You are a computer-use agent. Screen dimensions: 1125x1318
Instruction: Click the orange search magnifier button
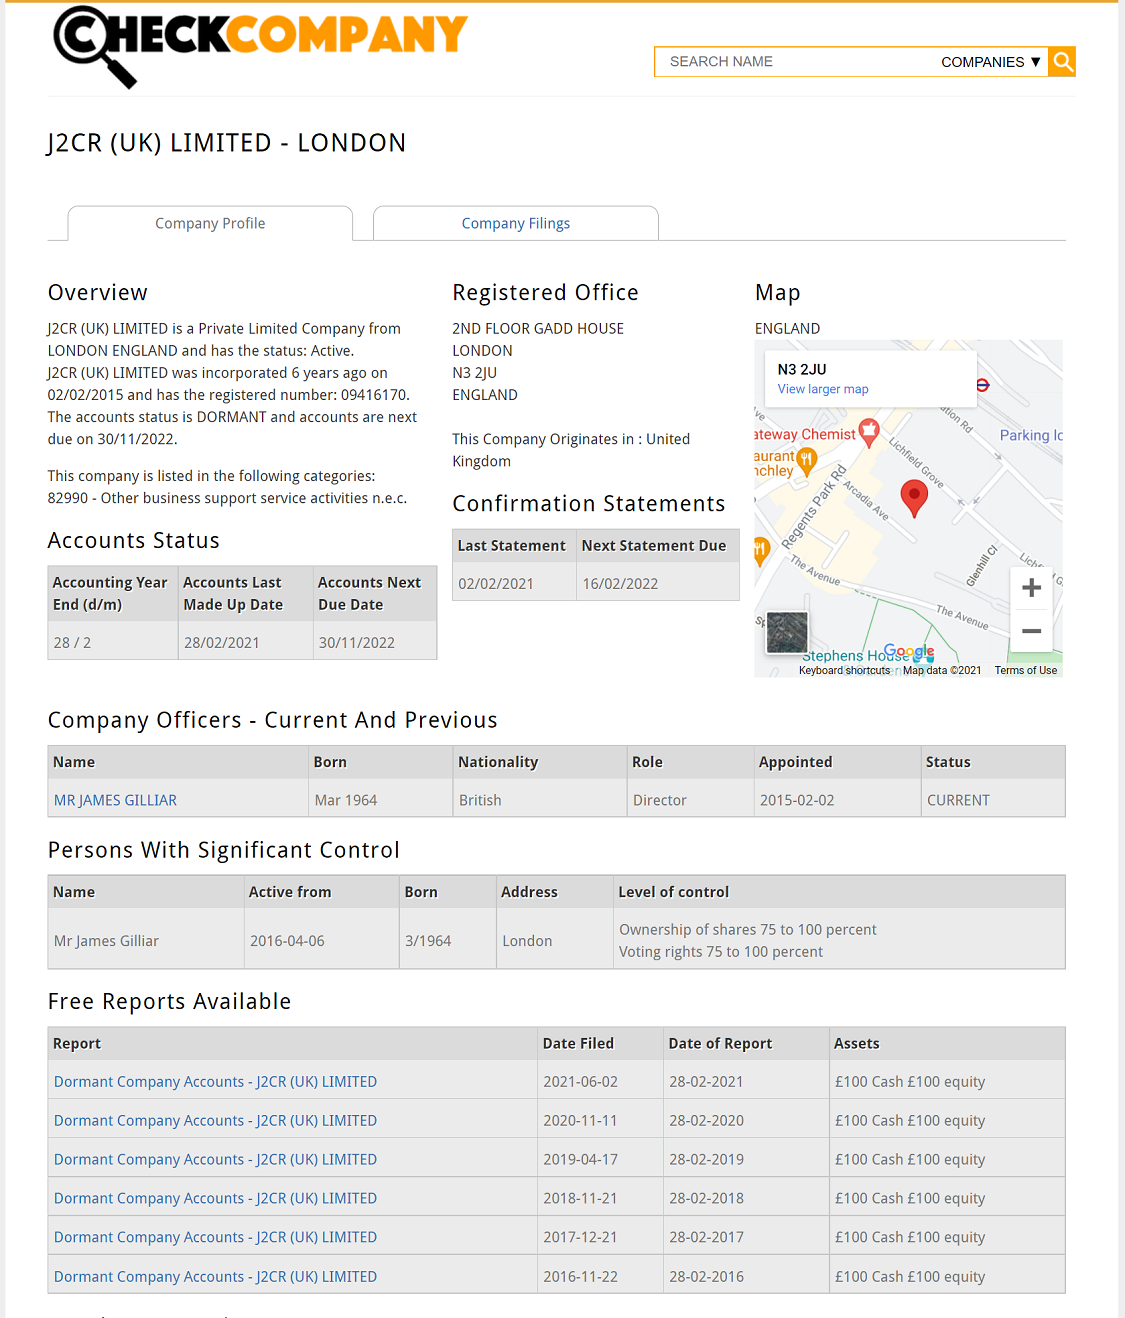click(x=1062, y=62)
